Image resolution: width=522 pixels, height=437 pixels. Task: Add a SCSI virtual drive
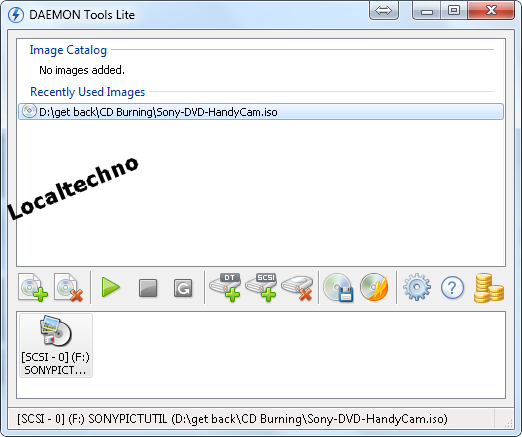click(x=261, y=287)
